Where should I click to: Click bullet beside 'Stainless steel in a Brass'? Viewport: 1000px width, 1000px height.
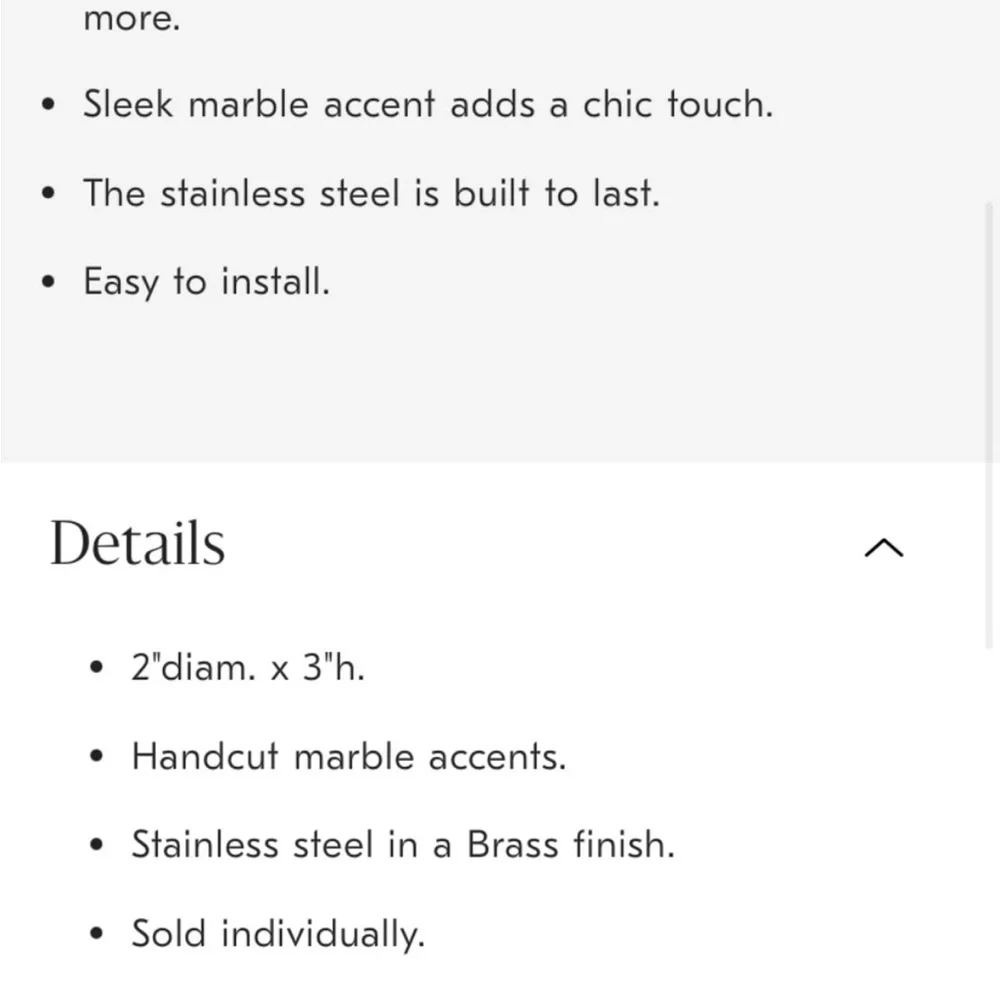96,844
